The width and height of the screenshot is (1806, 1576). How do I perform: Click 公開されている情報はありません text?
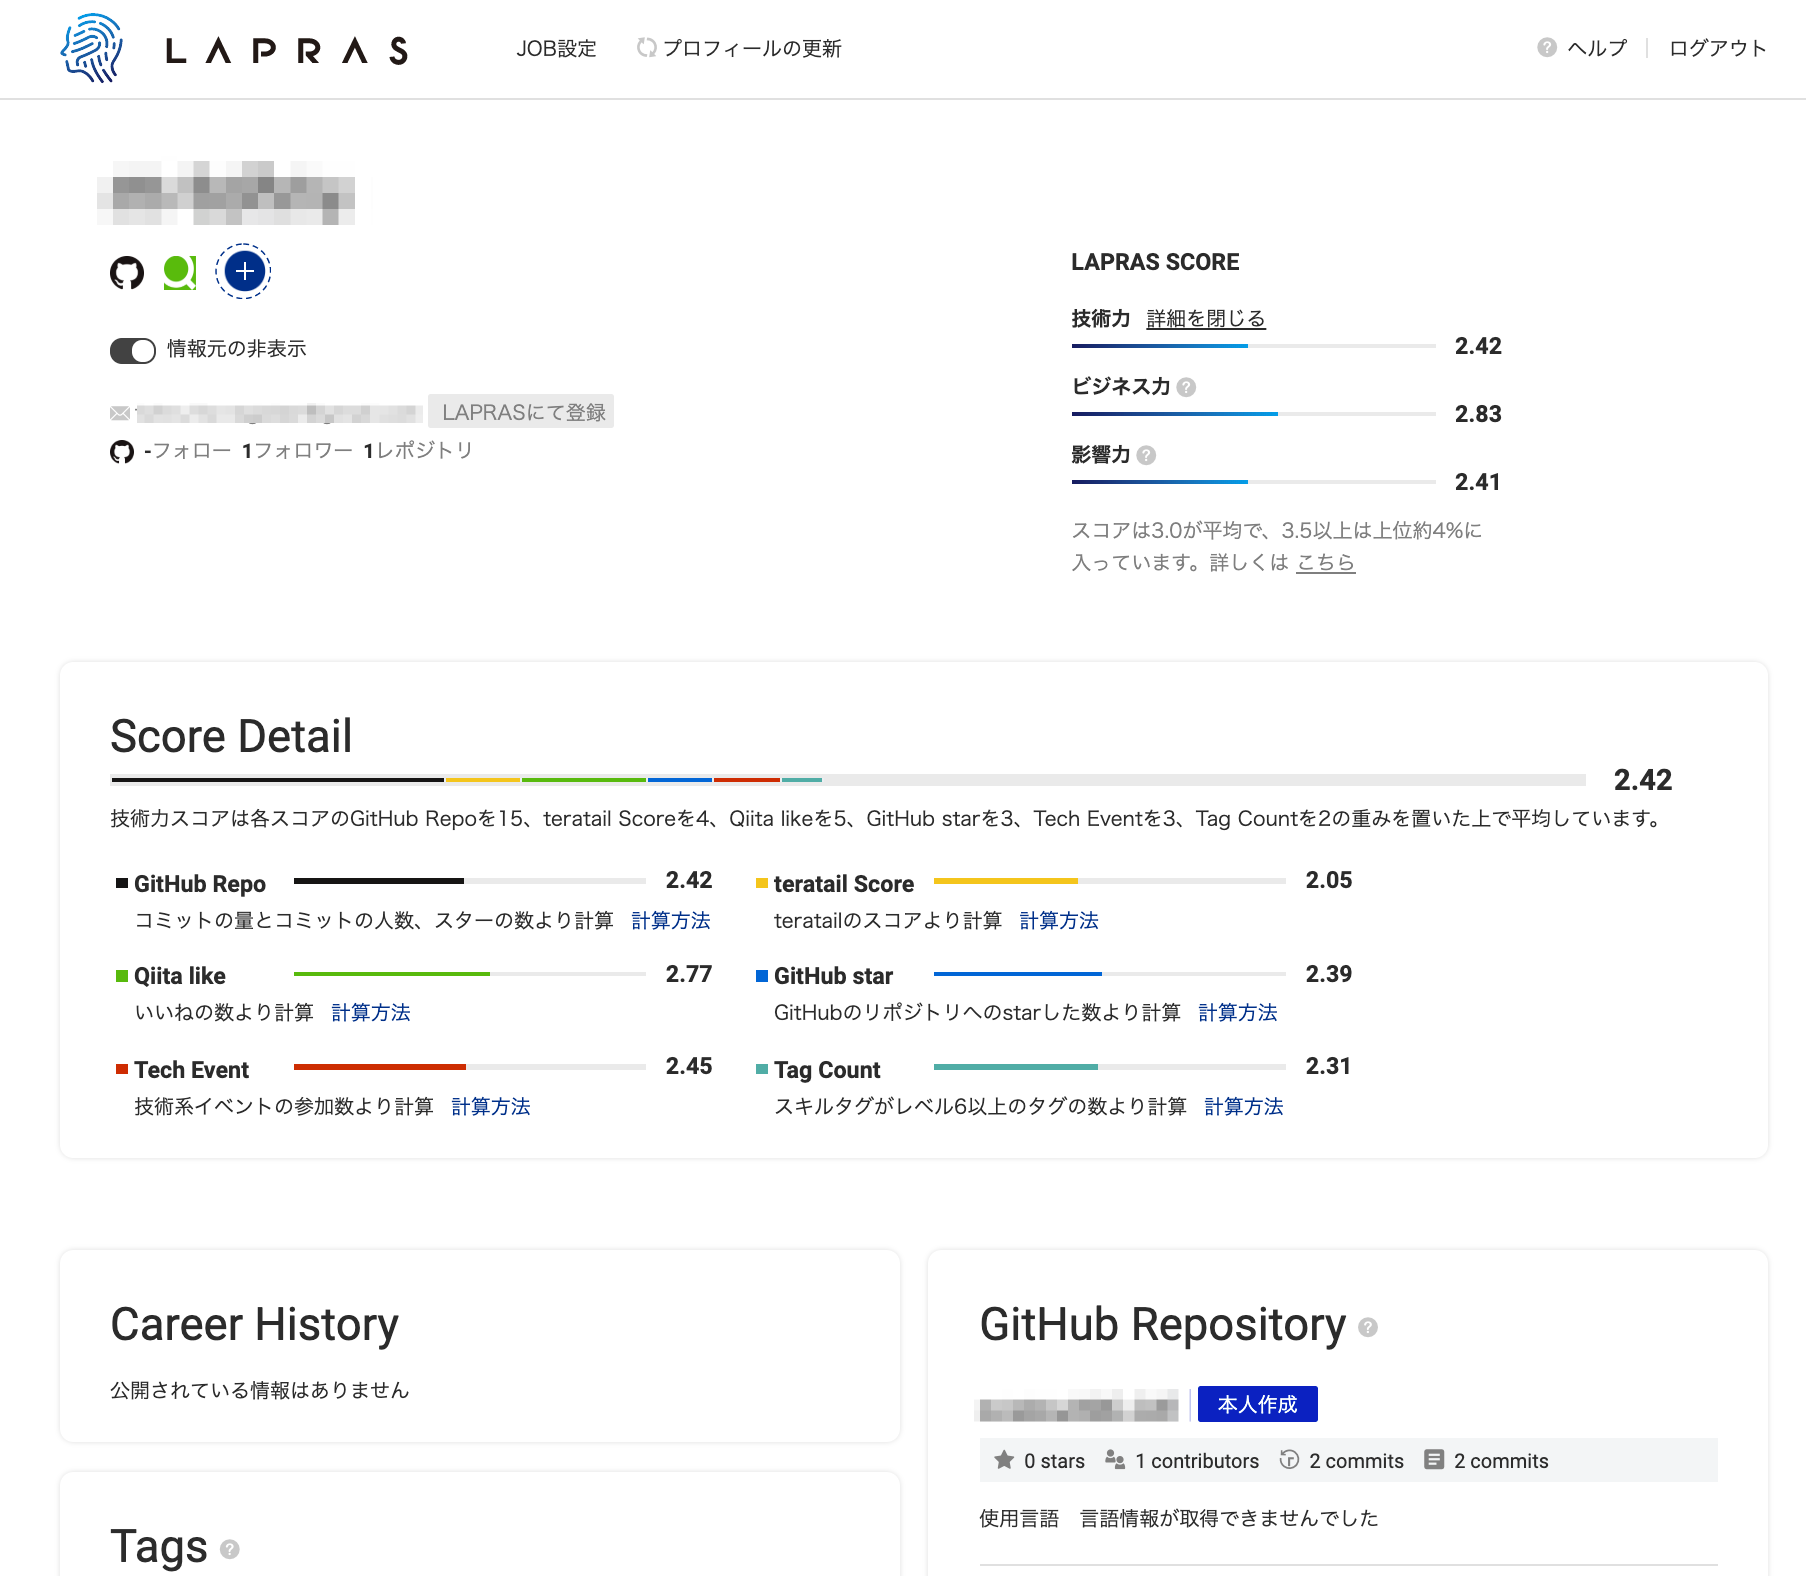coord(260,1390)
